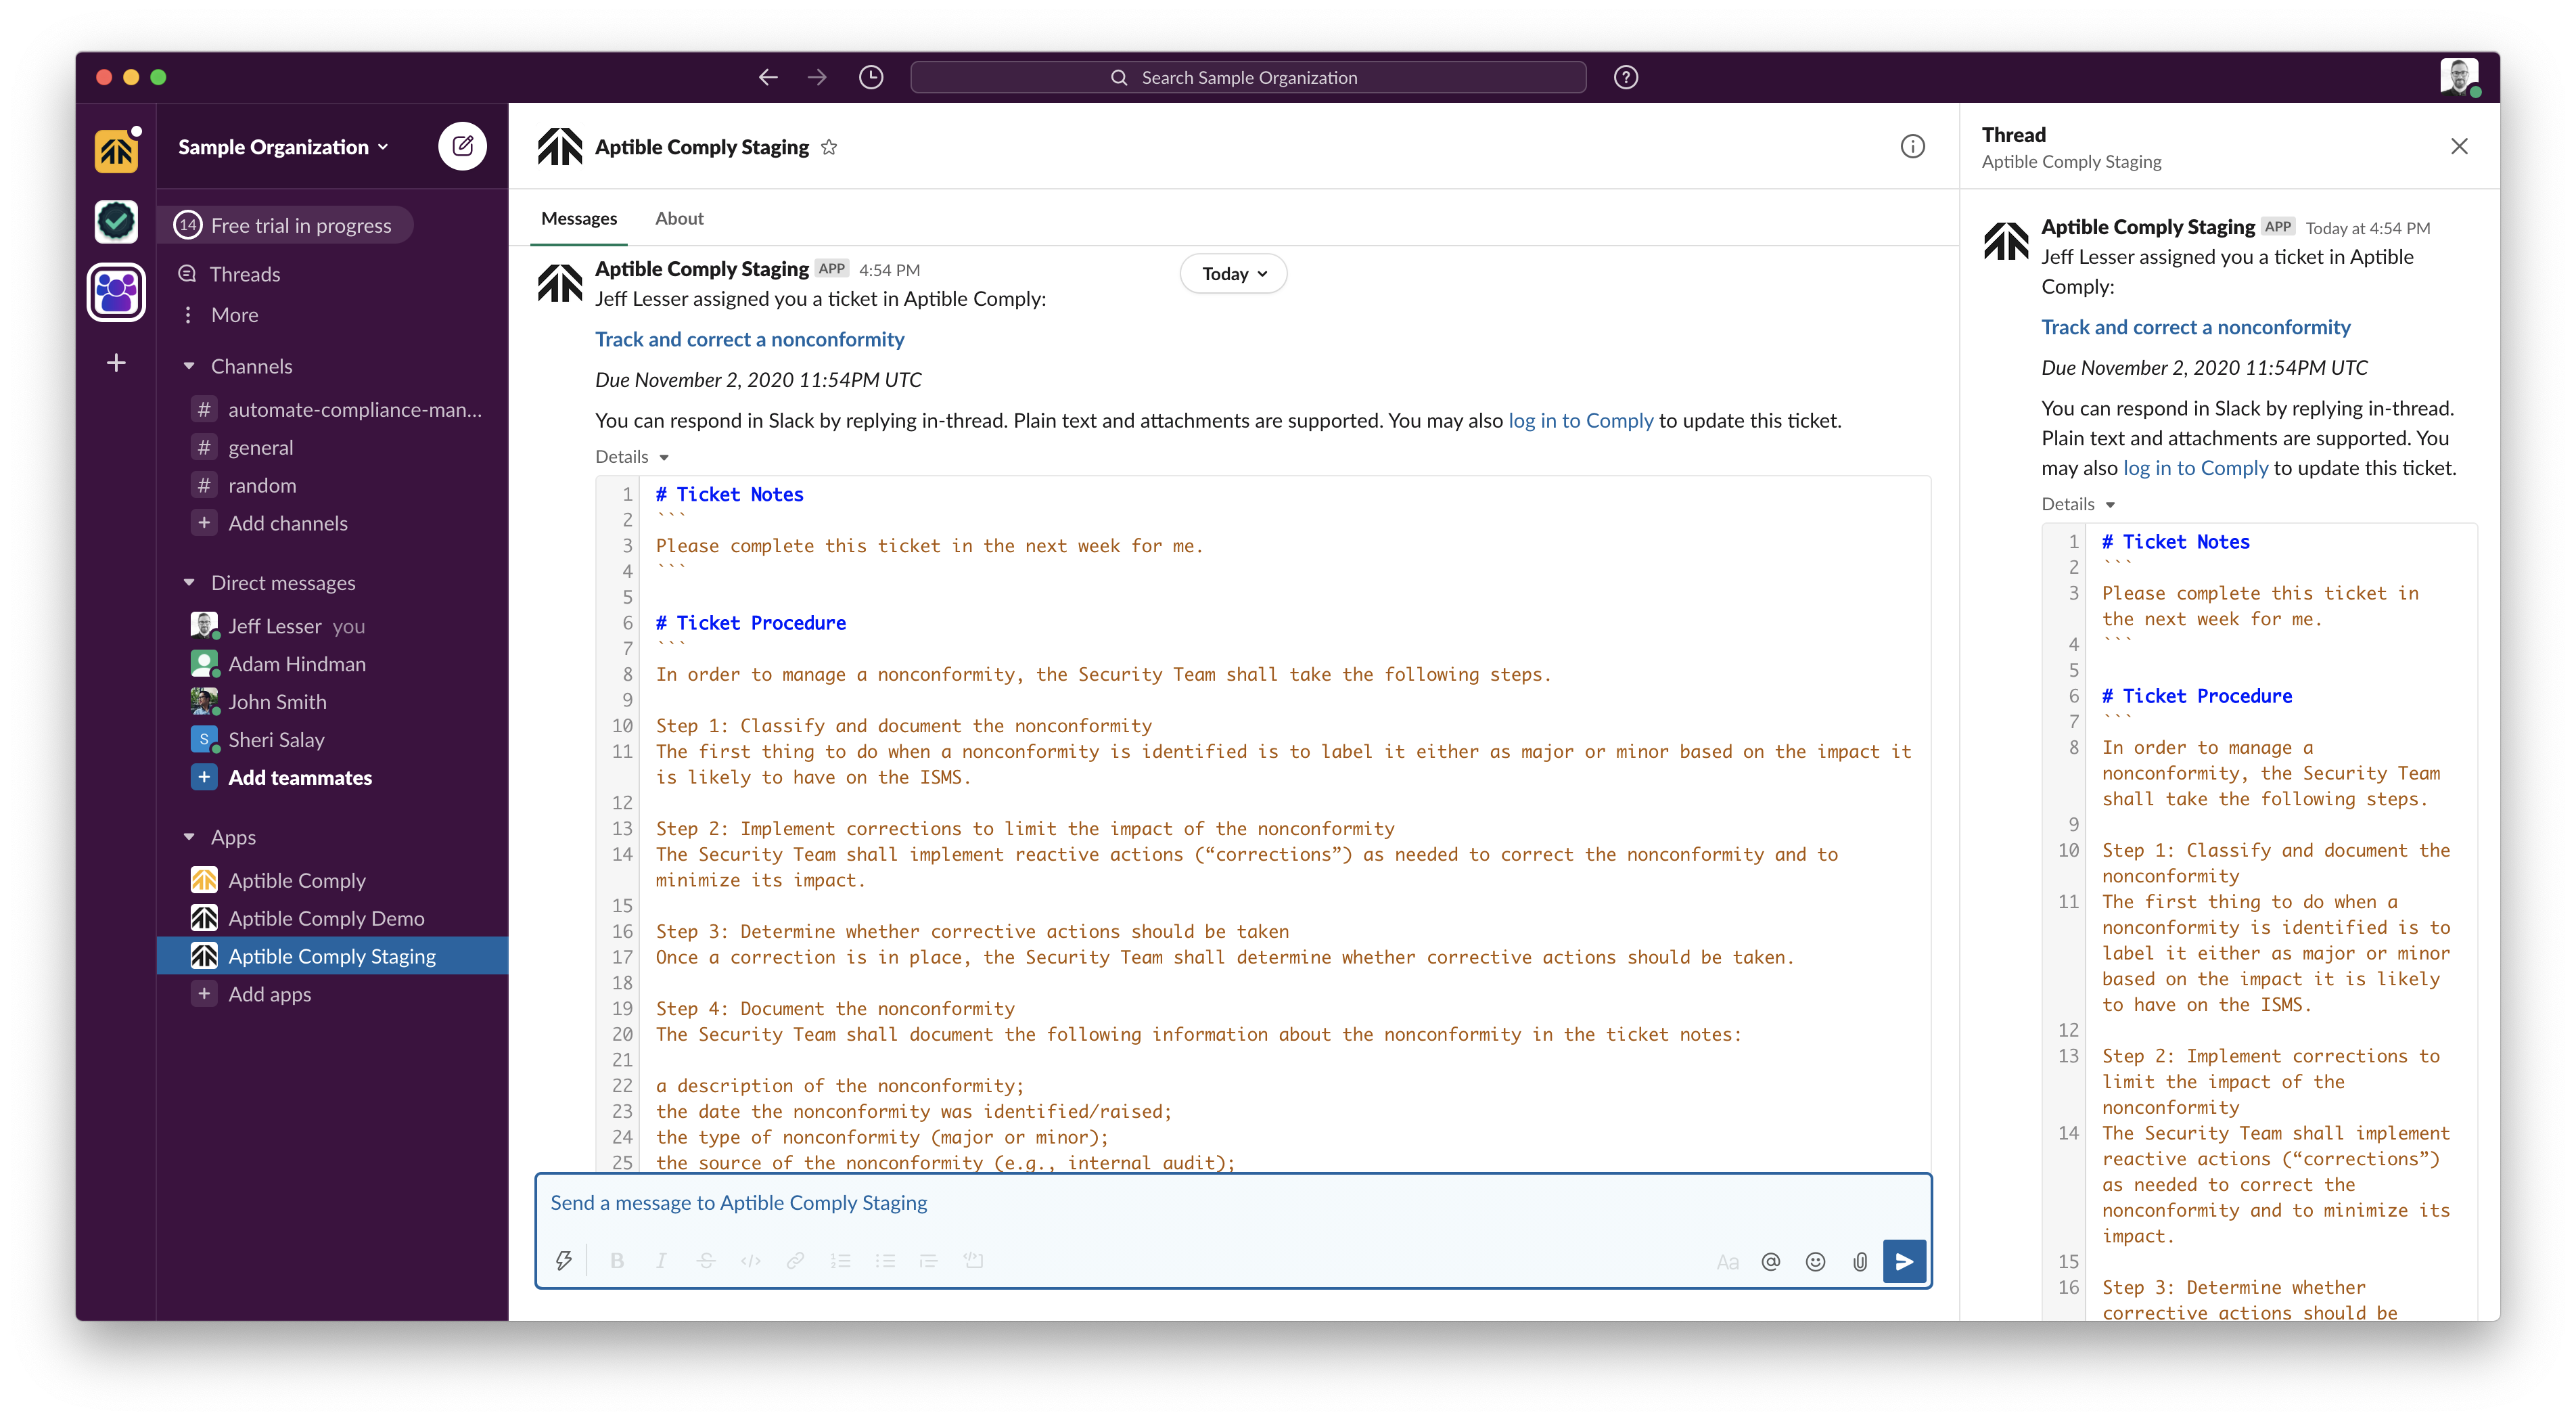This screenshot has height=1421, width=2576.
Task: Click the compose new message icon
Action: [x=462, y=147]
